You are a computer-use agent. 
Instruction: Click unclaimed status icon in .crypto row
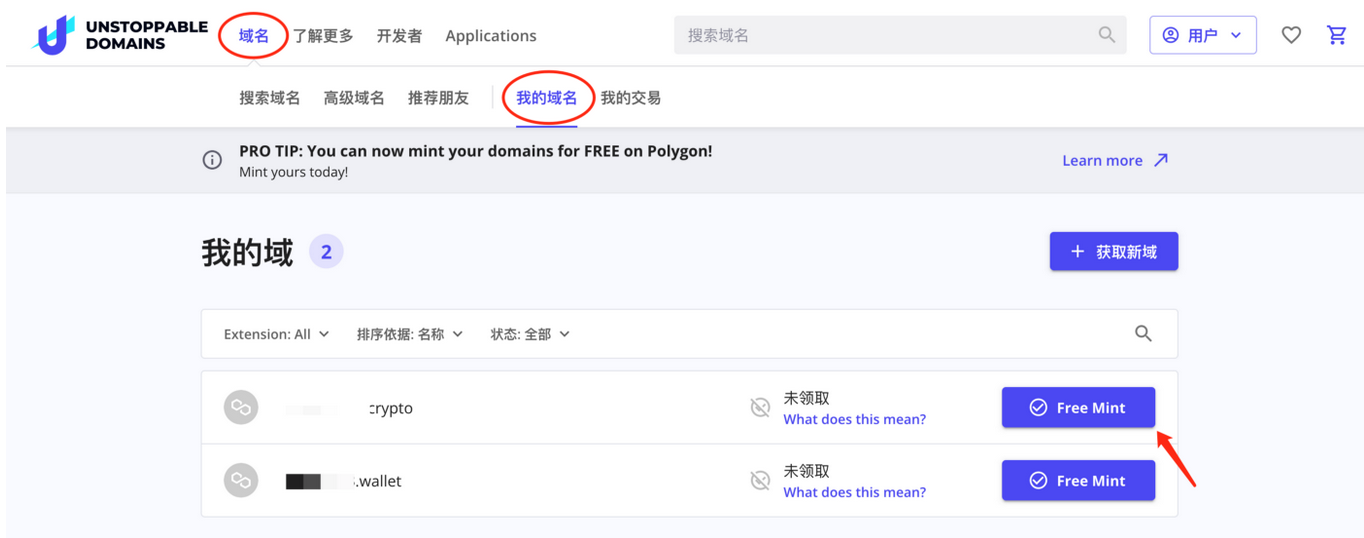[760, 407]
